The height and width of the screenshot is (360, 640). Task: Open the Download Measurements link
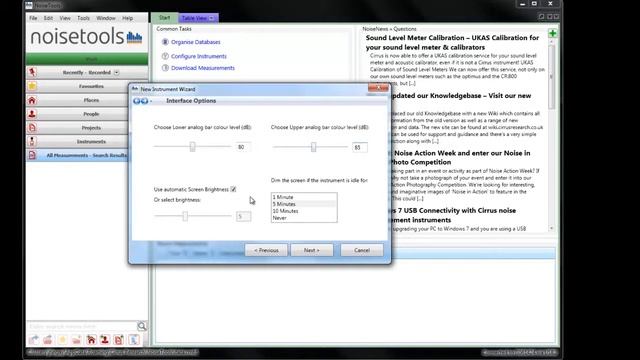pos(203,68)
